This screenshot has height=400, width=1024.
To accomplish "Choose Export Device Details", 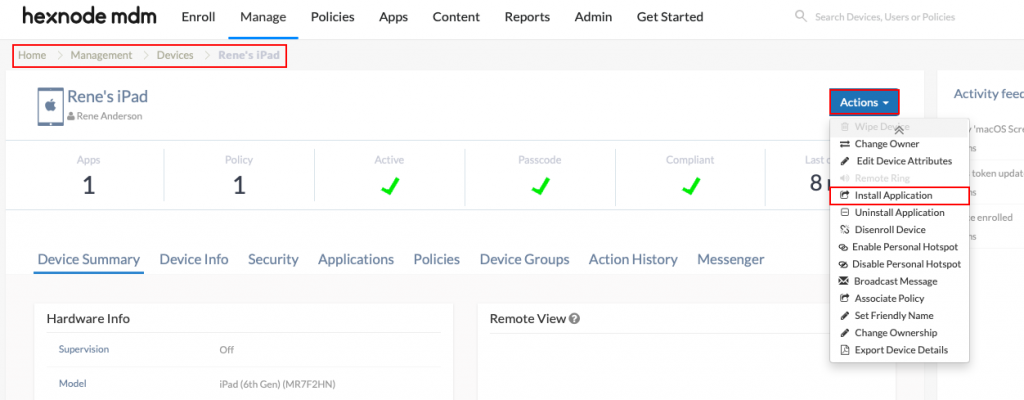I will [x=899, y=350].
